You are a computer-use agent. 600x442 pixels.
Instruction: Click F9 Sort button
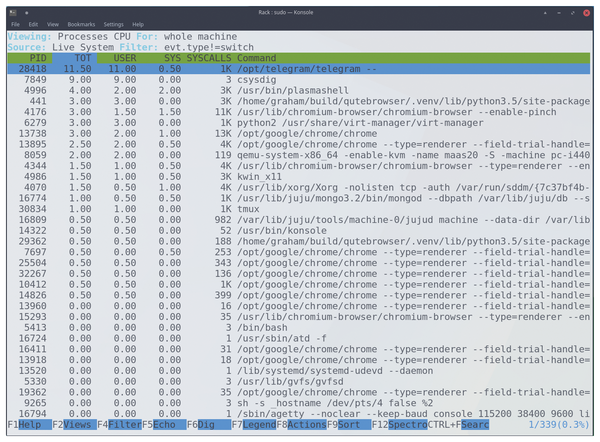(349, 425)
